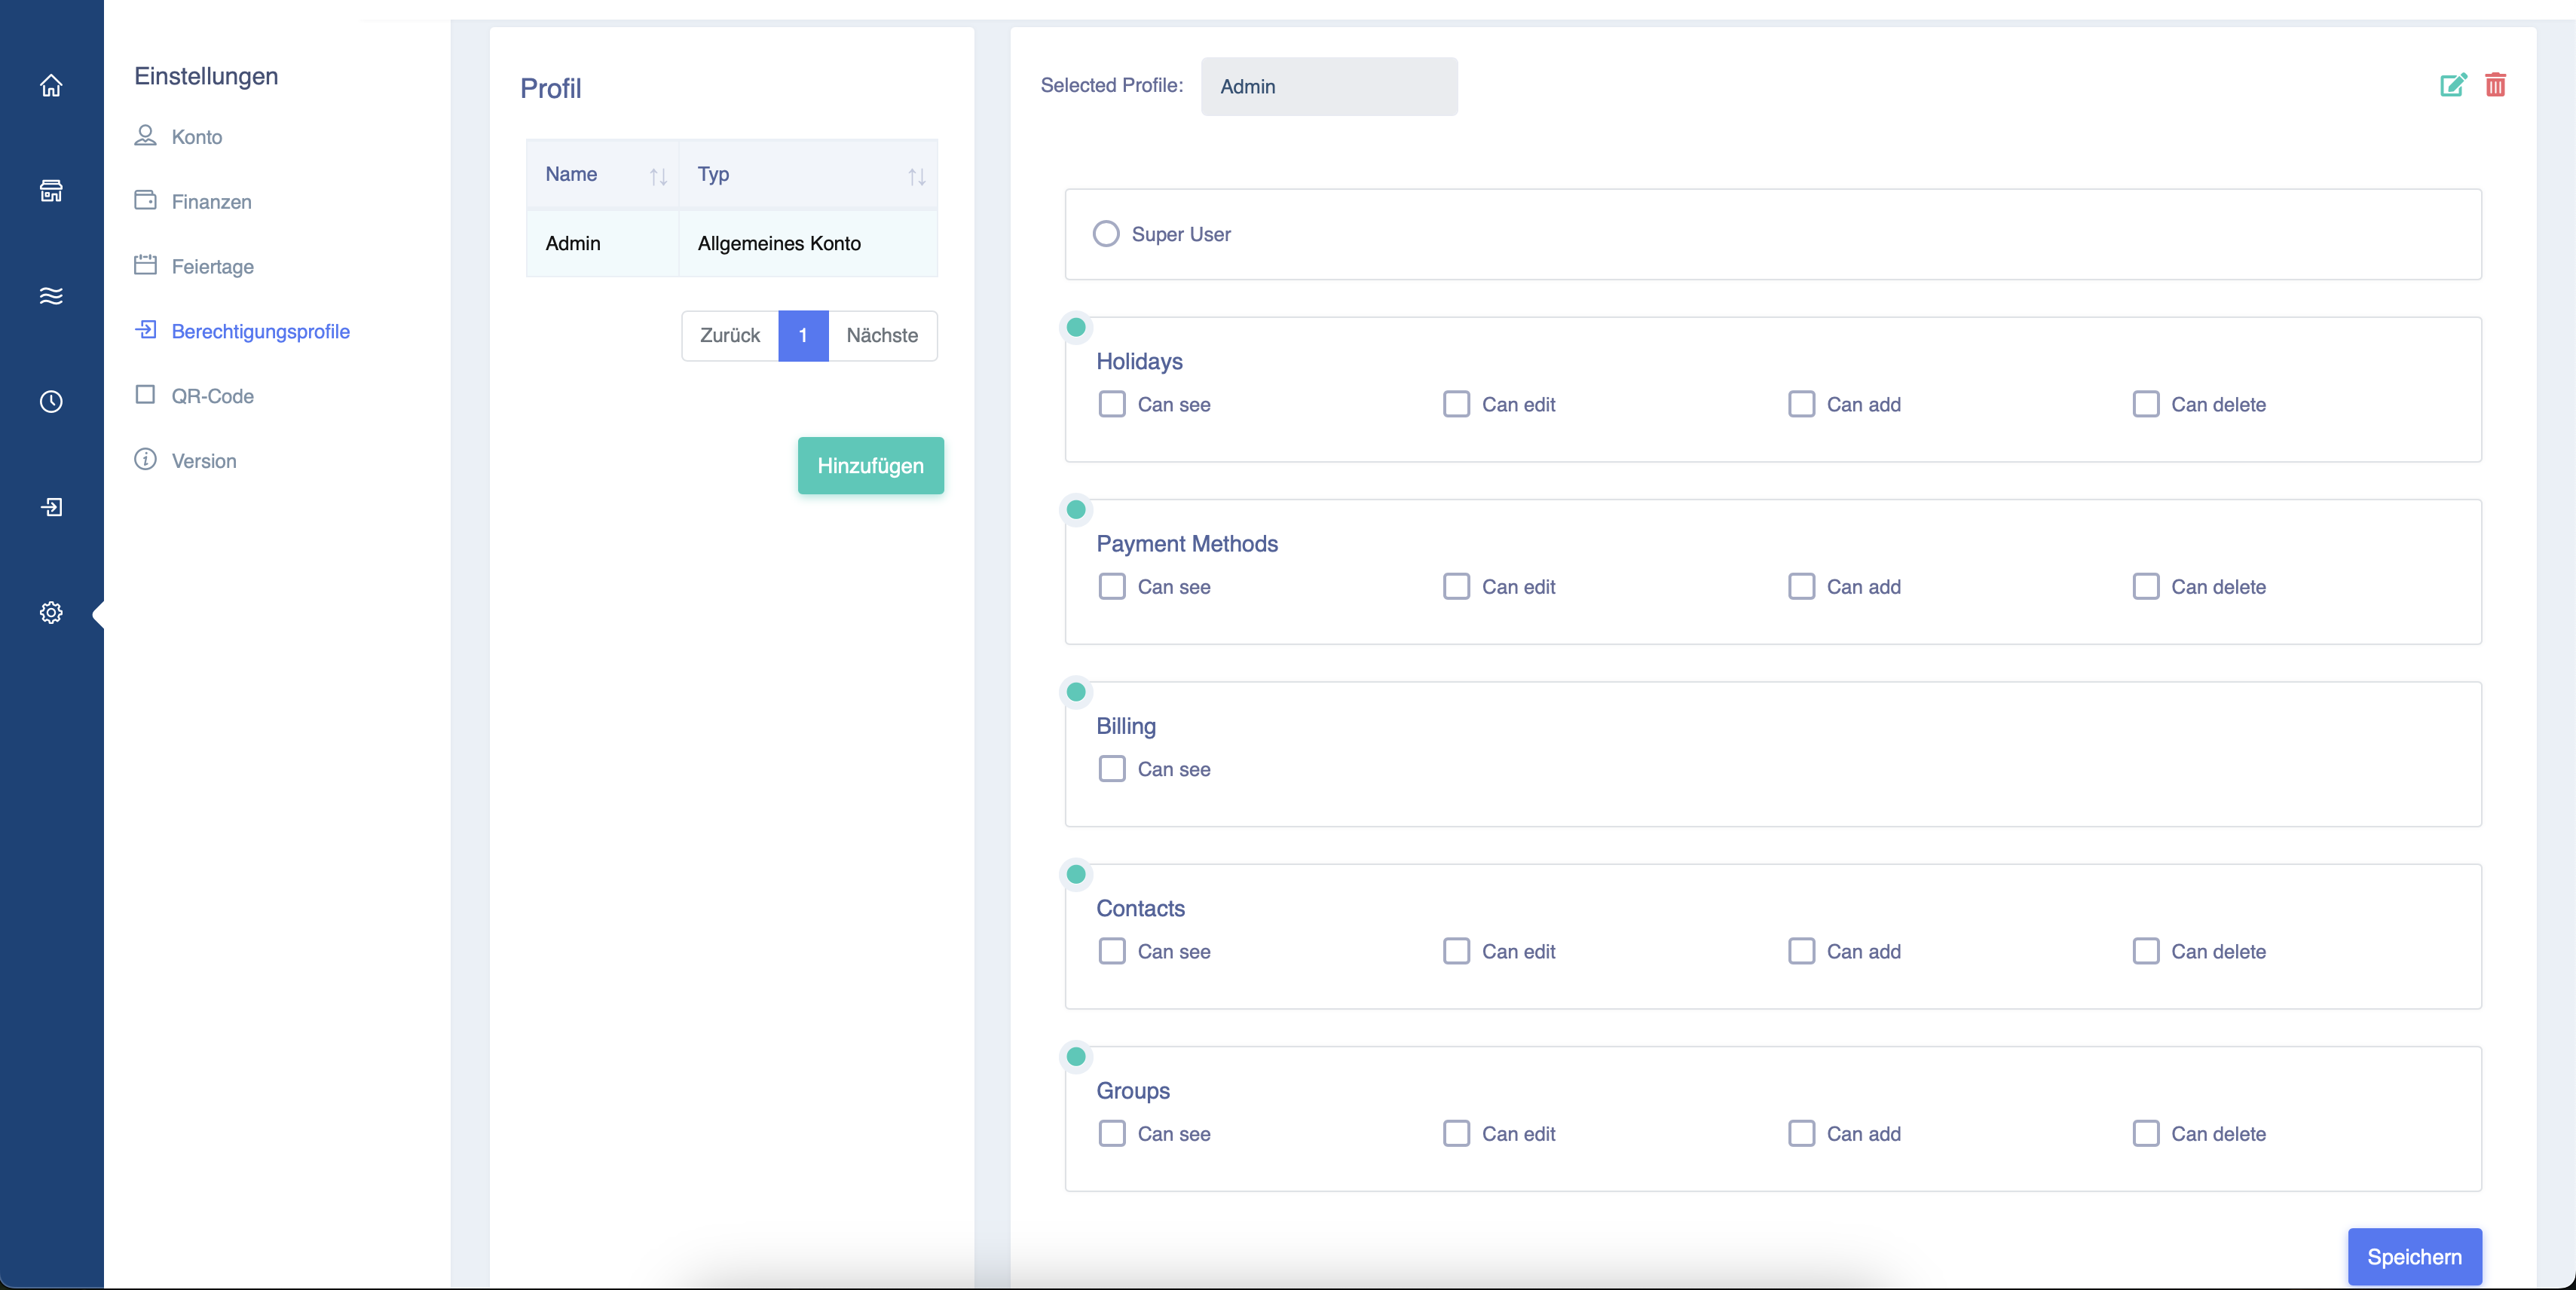Click the green edit profile icon

tap(2453, 85)
